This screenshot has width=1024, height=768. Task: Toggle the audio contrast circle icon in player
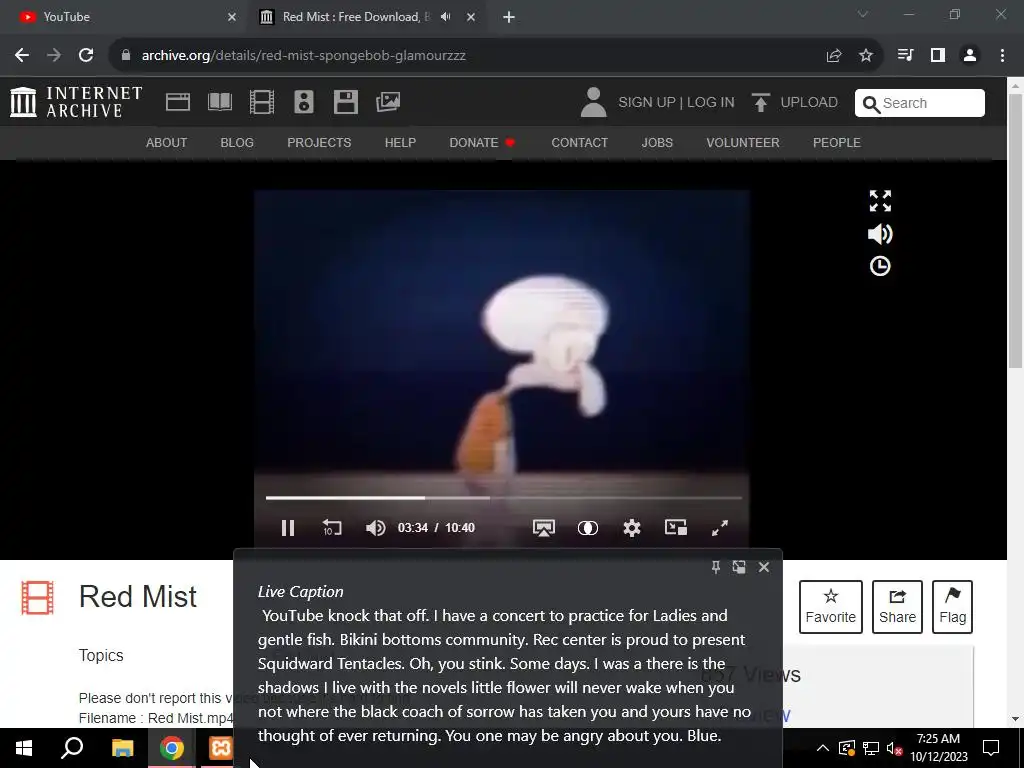tap(588, 528)
